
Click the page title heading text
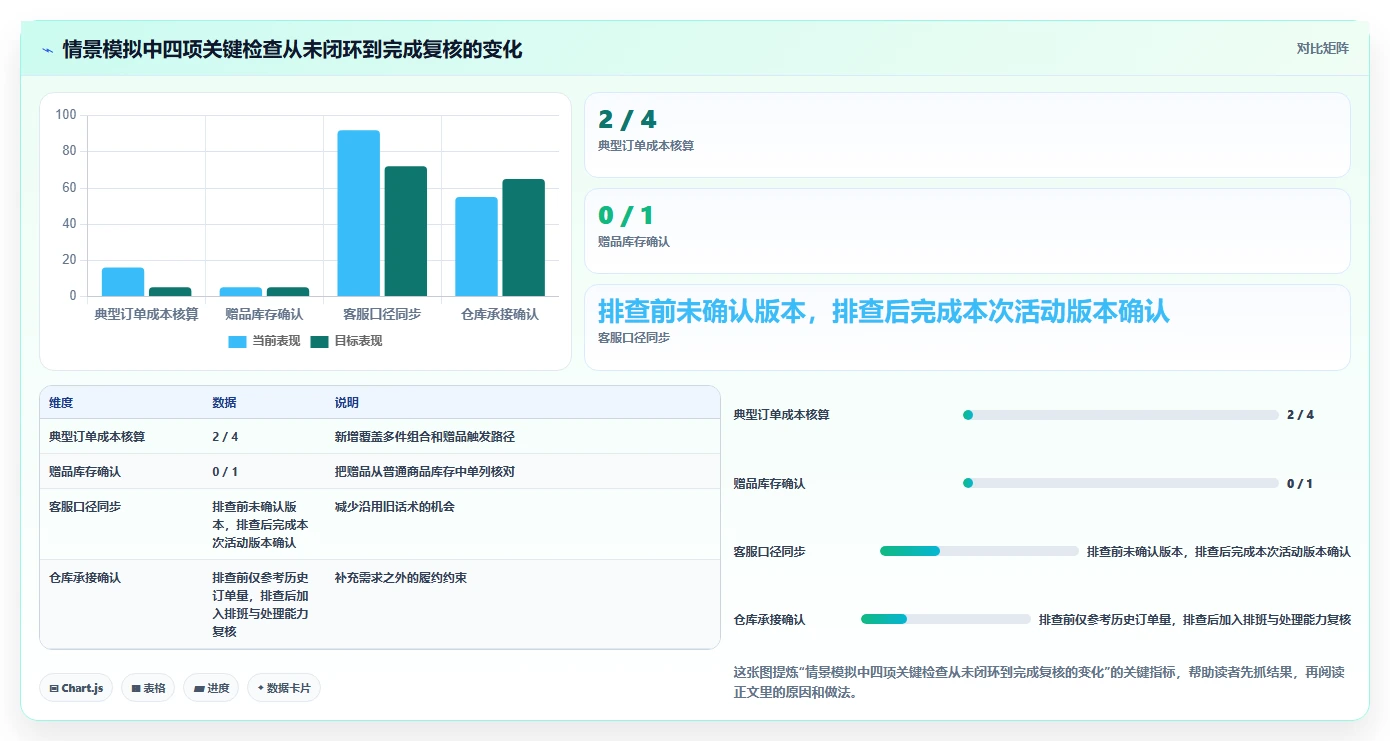pyautogui.click(x=292, y=49)
